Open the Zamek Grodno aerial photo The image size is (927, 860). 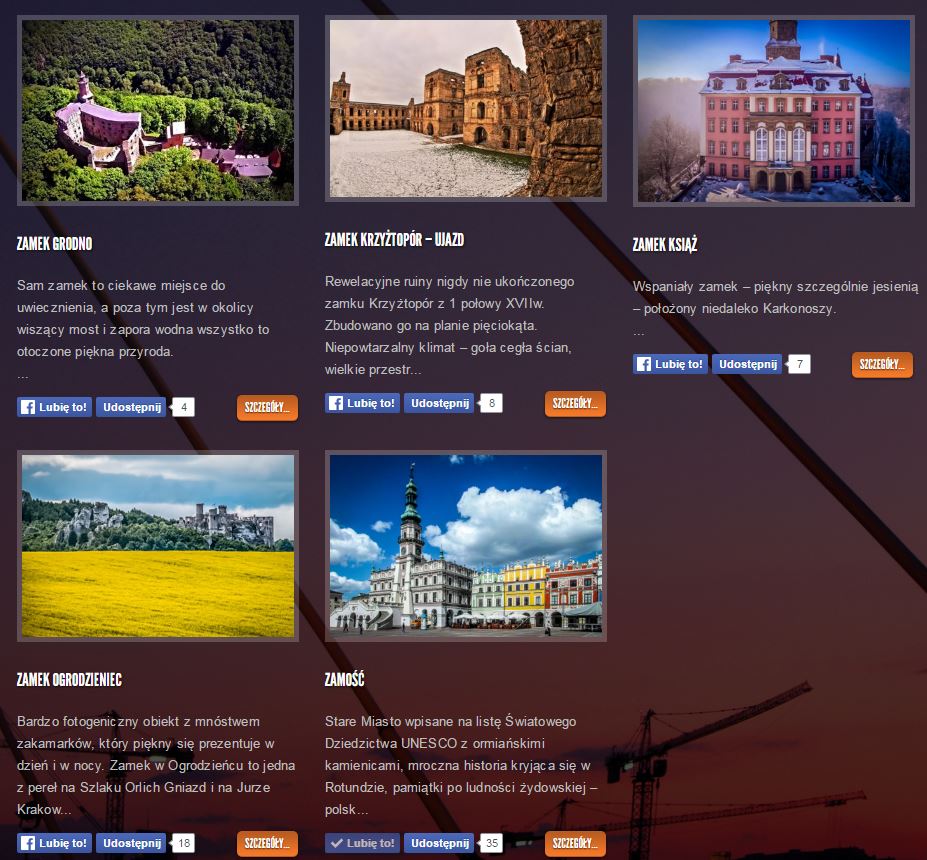tap(158, 111)
